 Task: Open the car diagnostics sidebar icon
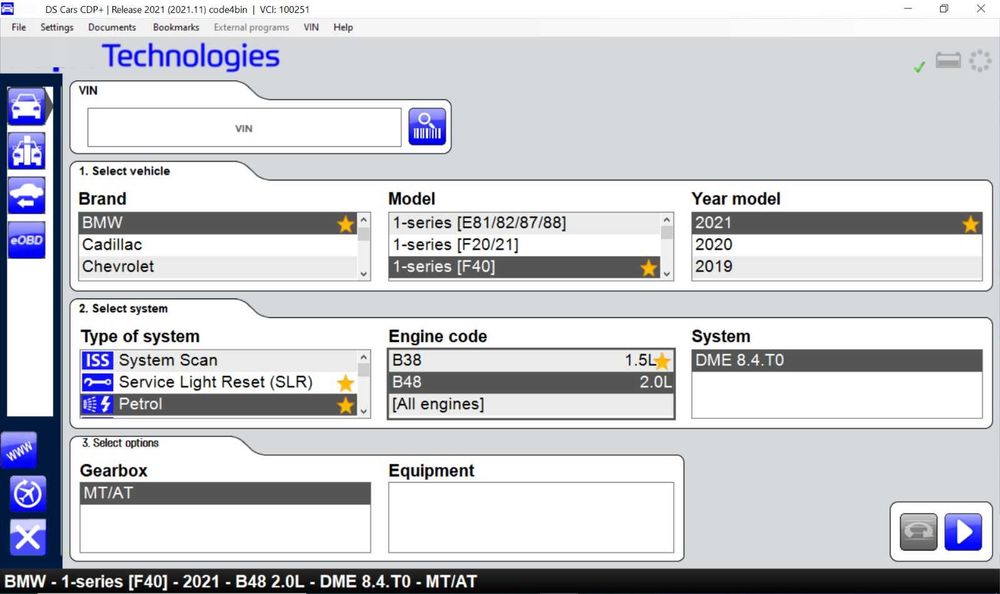(x=26, y=106)
